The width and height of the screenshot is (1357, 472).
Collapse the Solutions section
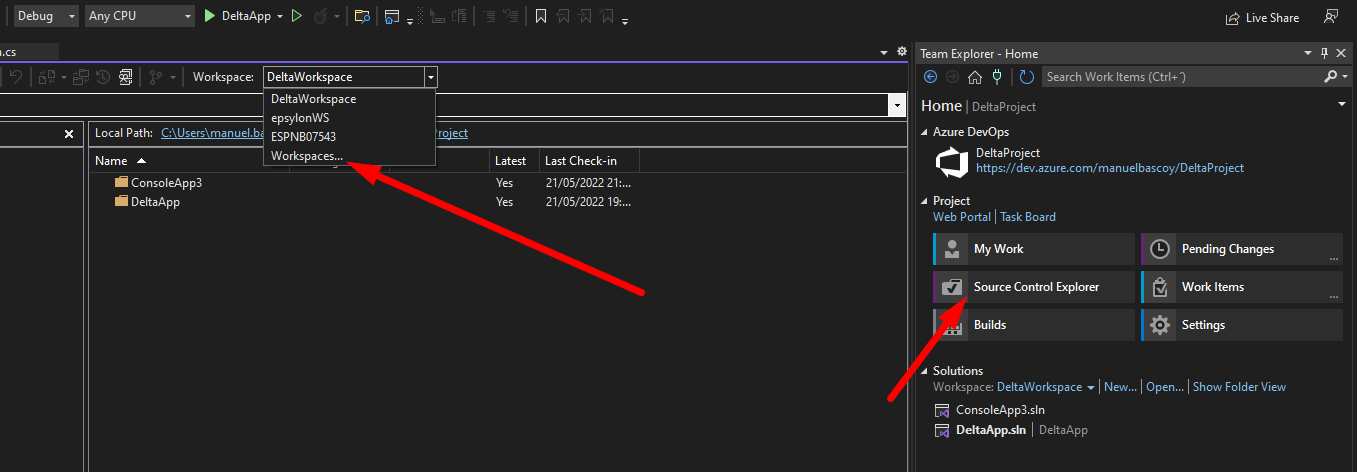pos(925,371)
